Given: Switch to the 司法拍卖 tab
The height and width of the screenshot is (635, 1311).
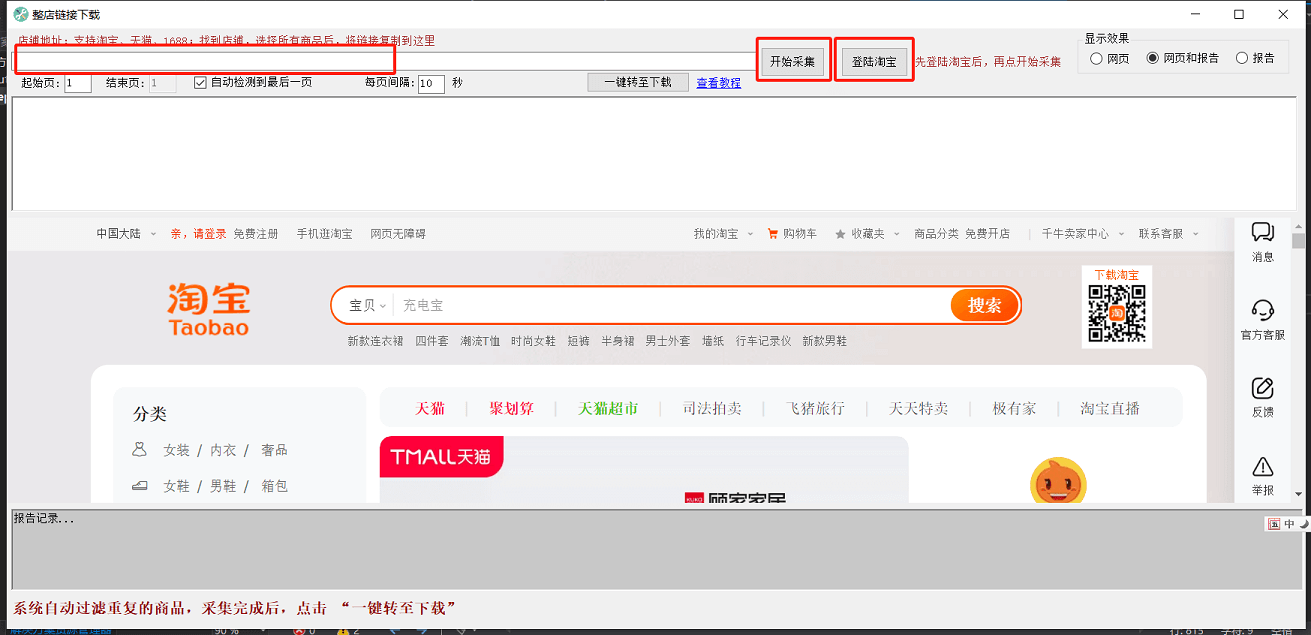Looking at the screenshot, I should tap(713, 408).
